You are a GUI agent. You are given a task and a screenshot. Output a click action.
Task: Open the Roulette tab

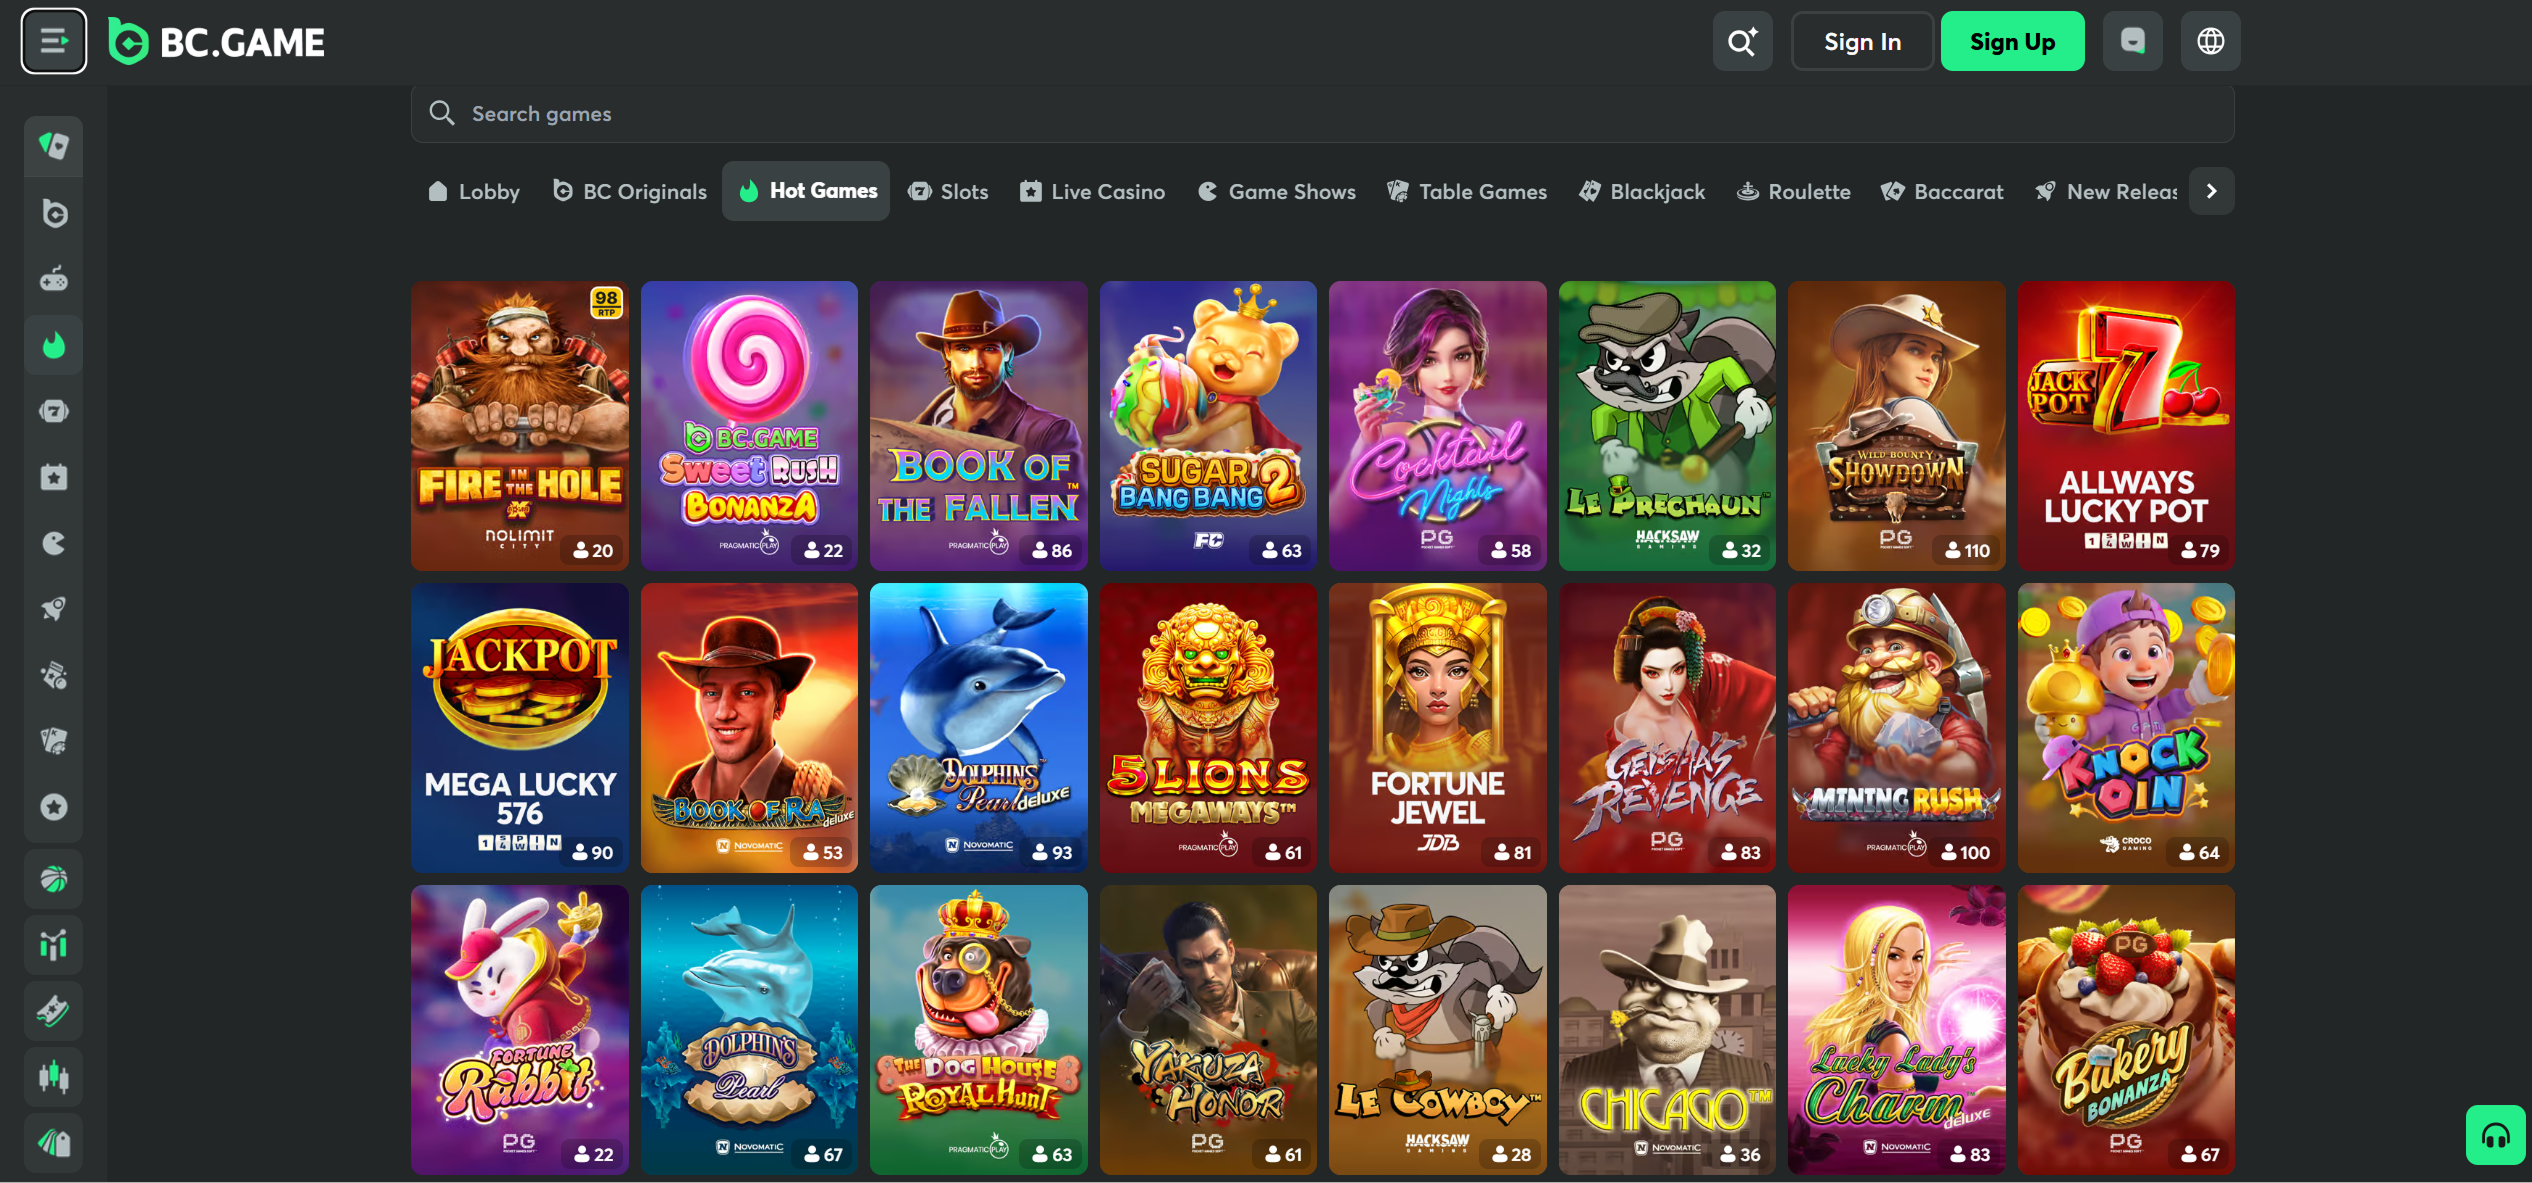tap(1793, 191)
